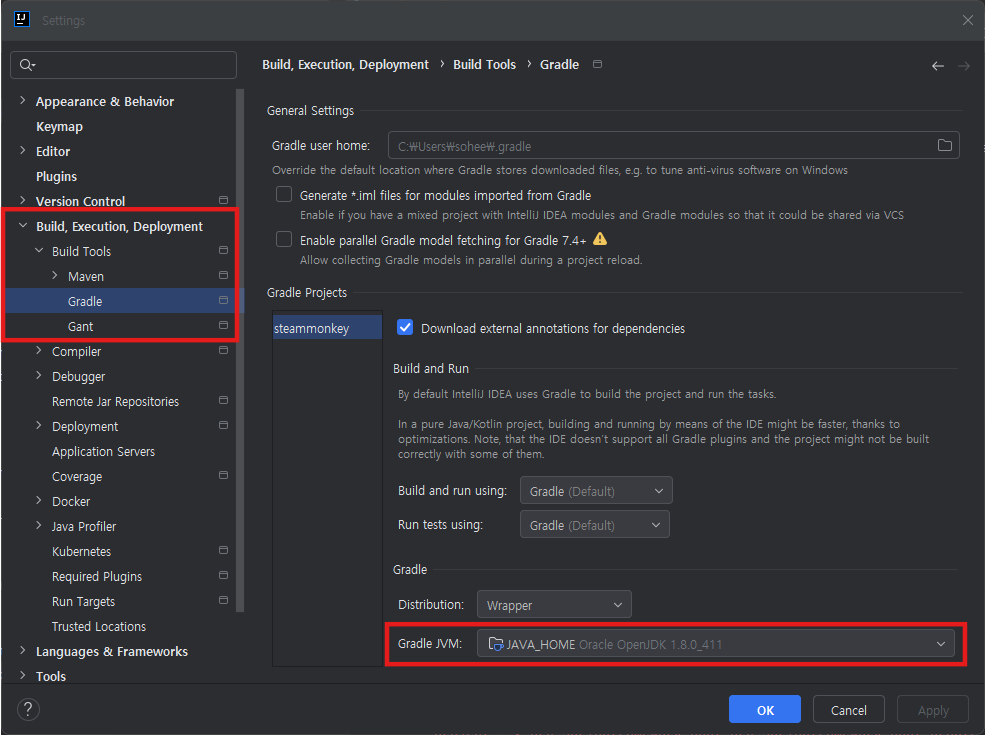Go back using the left arrow

click(x=937, y=65)
